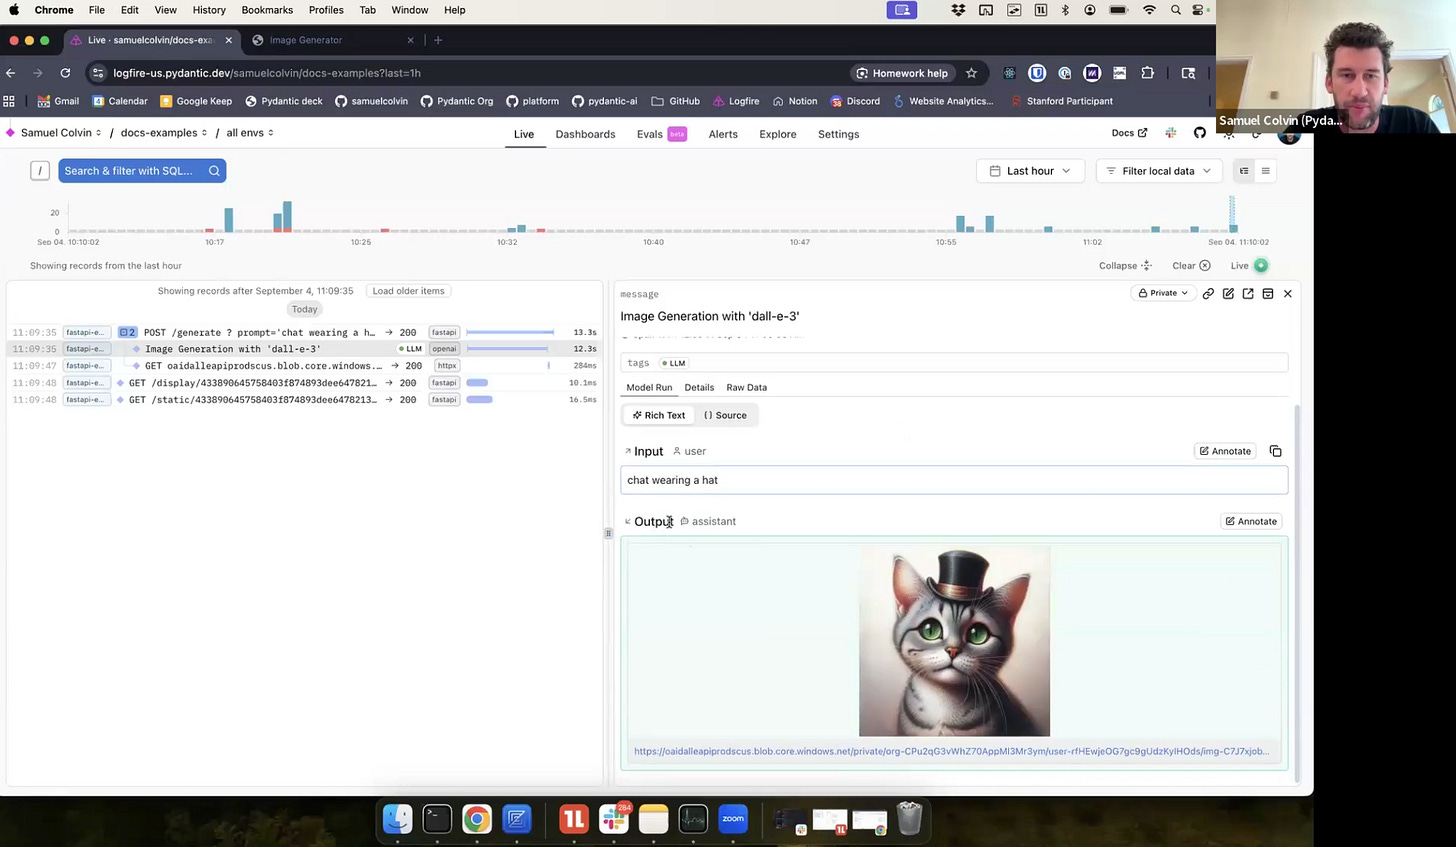This screenshot has height=847, width=1456.
Task: Select the GET /display/4338906 trace row
Action: tap(305, 383)
